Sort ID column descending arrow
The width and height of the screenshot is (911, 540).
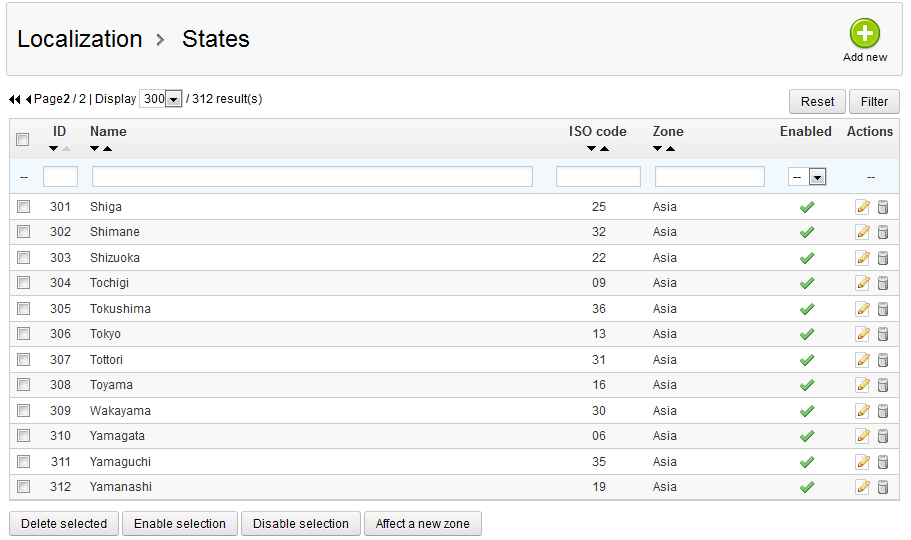54,149
